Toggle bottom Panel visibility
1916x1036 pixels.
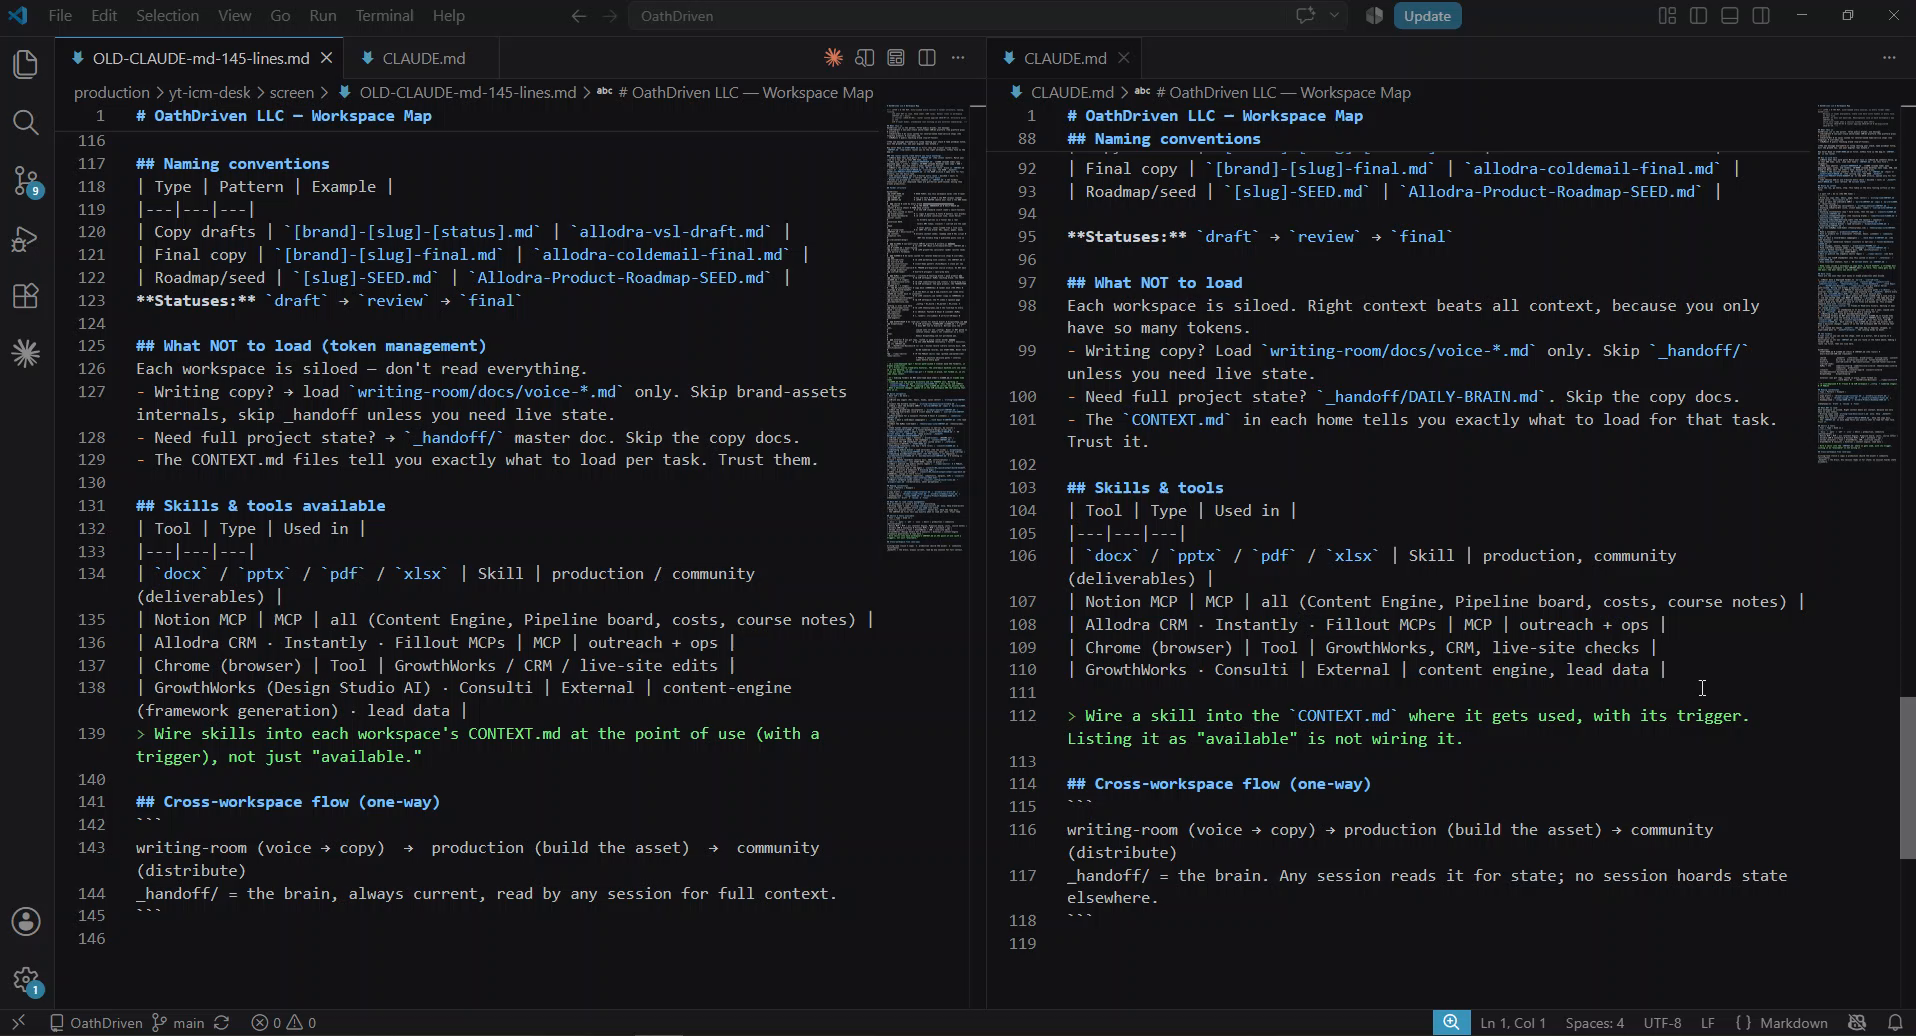pos(1730,16)
